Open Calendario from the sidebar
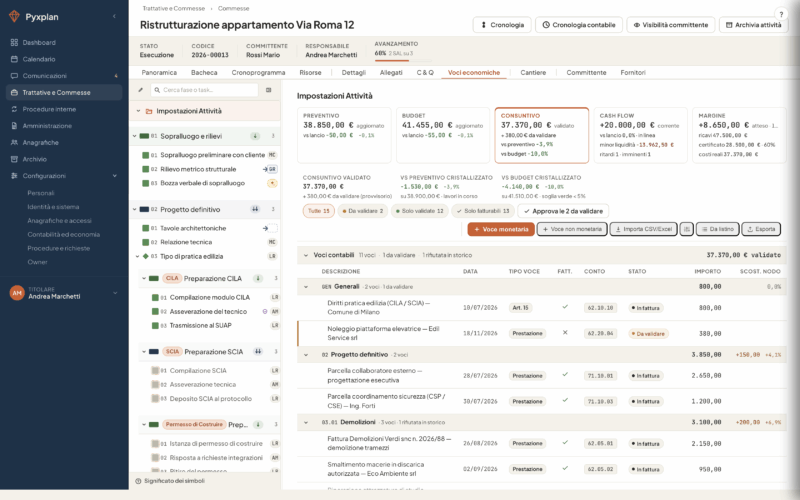The height and width of the screenshot is (500, 800). click(x=39, y=59)
